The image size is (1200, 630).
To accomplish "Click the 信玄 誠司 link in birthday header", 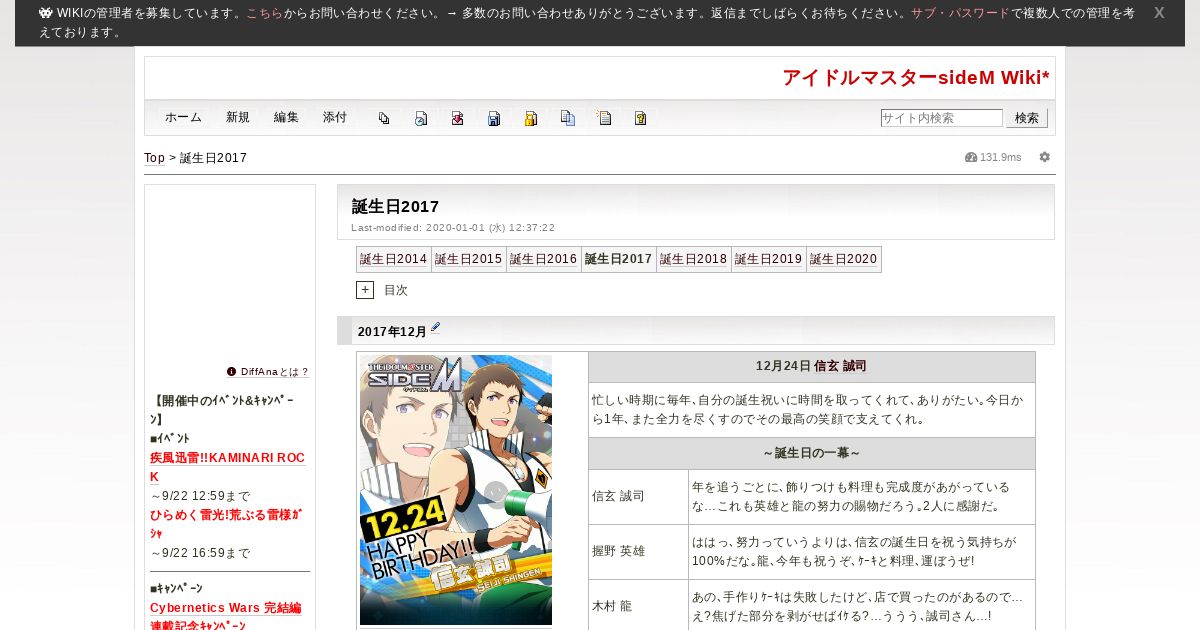I will coord(840,366).
